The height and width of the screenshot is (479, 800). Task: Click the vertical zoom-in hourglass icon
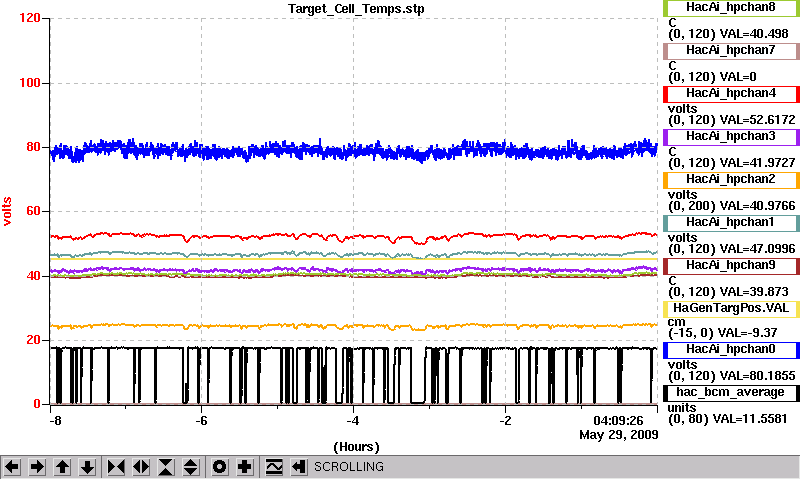[166, 467]
